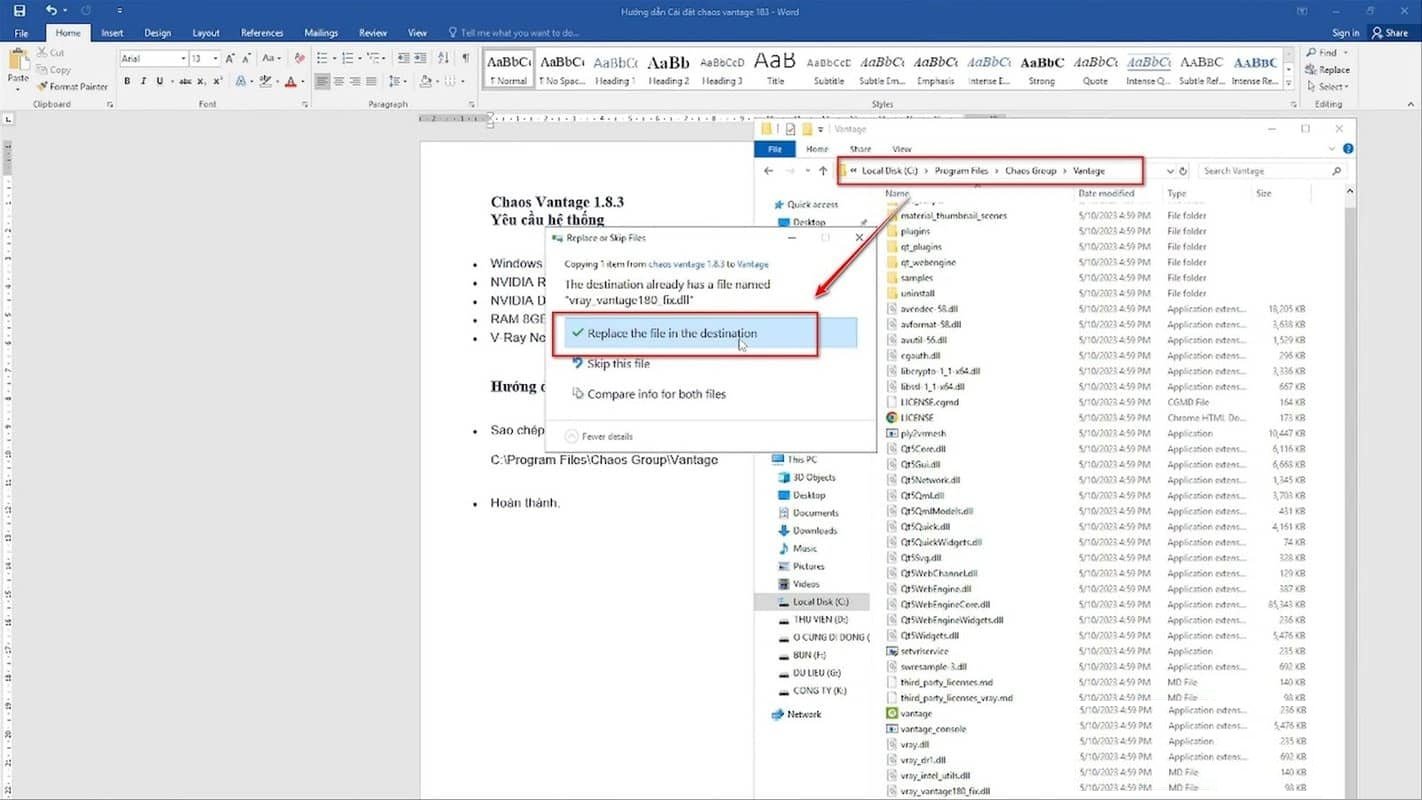Click the Share icon in Word's top-right corner
The width and height of the screenshot is (1422, 800).
tap(1376, 33)
